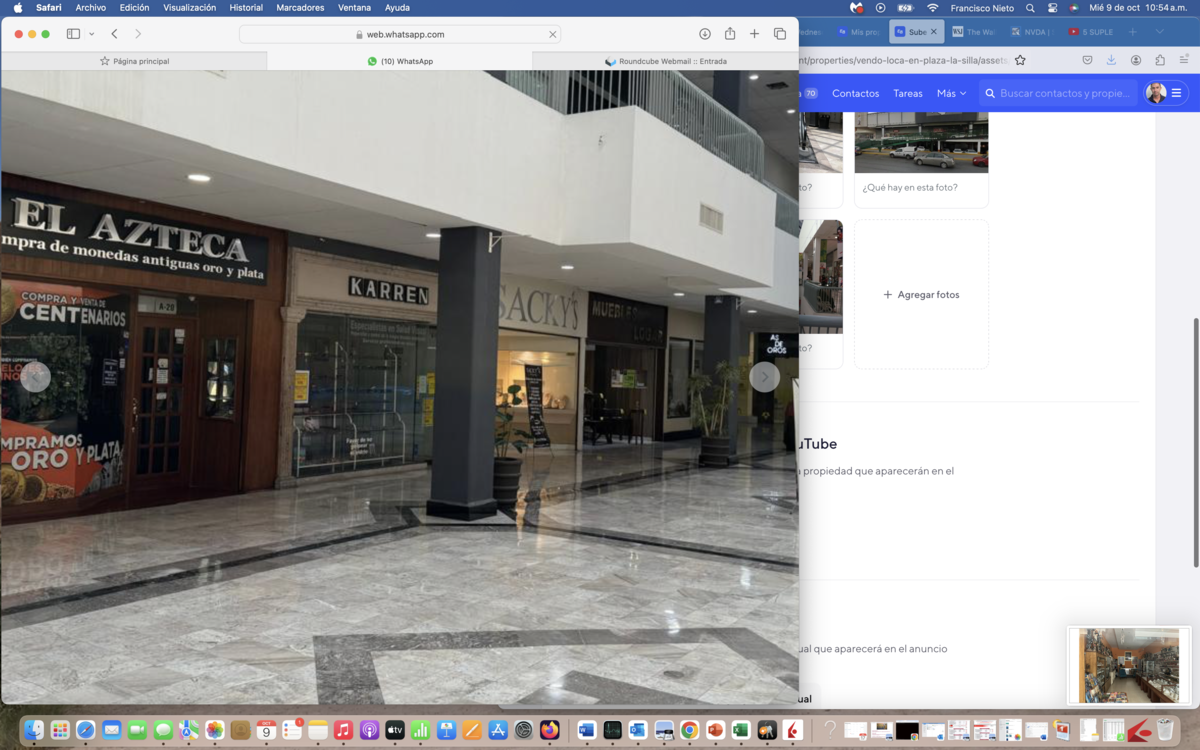This screenshot has height=750, width=1200.
Task: Open Tareas in the CRM navbar
Action: tap(908, 93)
